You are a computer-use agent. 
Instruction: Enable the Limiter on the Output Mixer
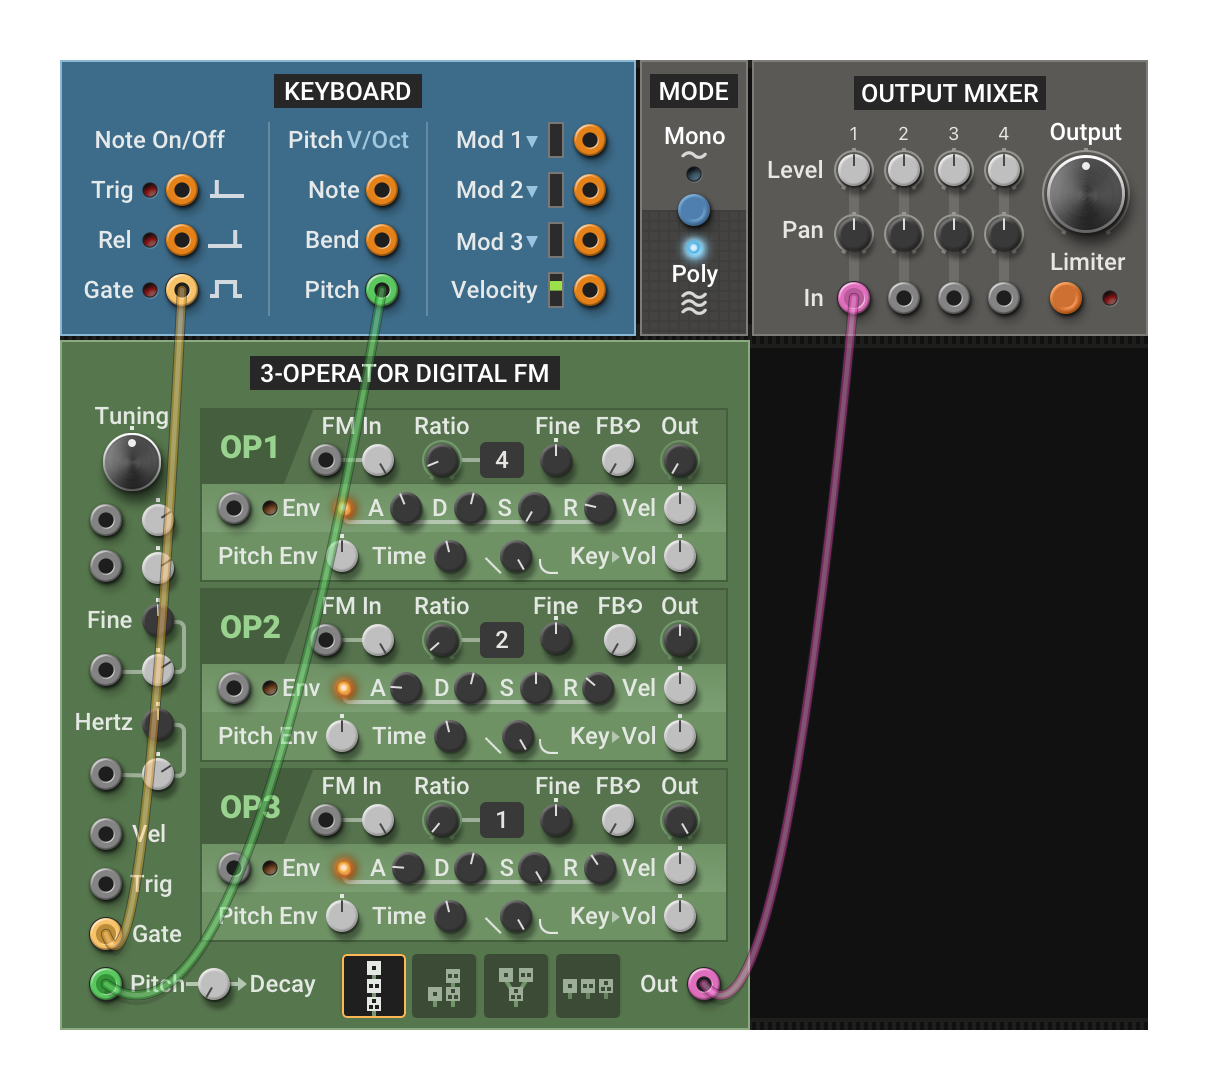tap(1066, 298)
